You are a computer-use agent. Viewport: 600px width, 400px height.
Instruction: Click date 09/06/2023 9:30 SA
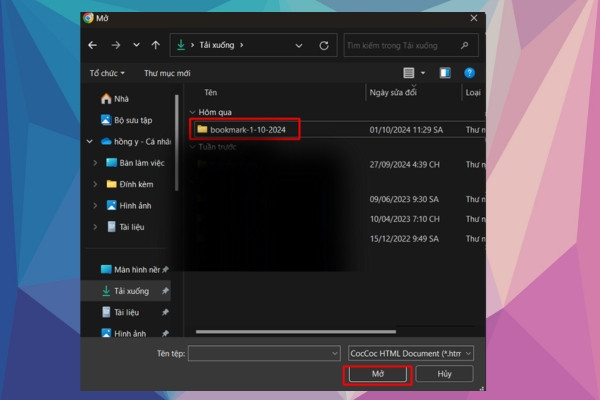click(x=404, y=199)
